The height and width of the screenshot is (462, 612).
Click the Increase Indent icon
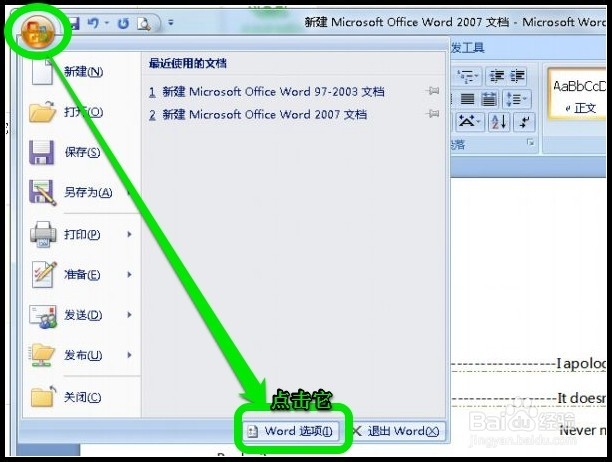517,76
